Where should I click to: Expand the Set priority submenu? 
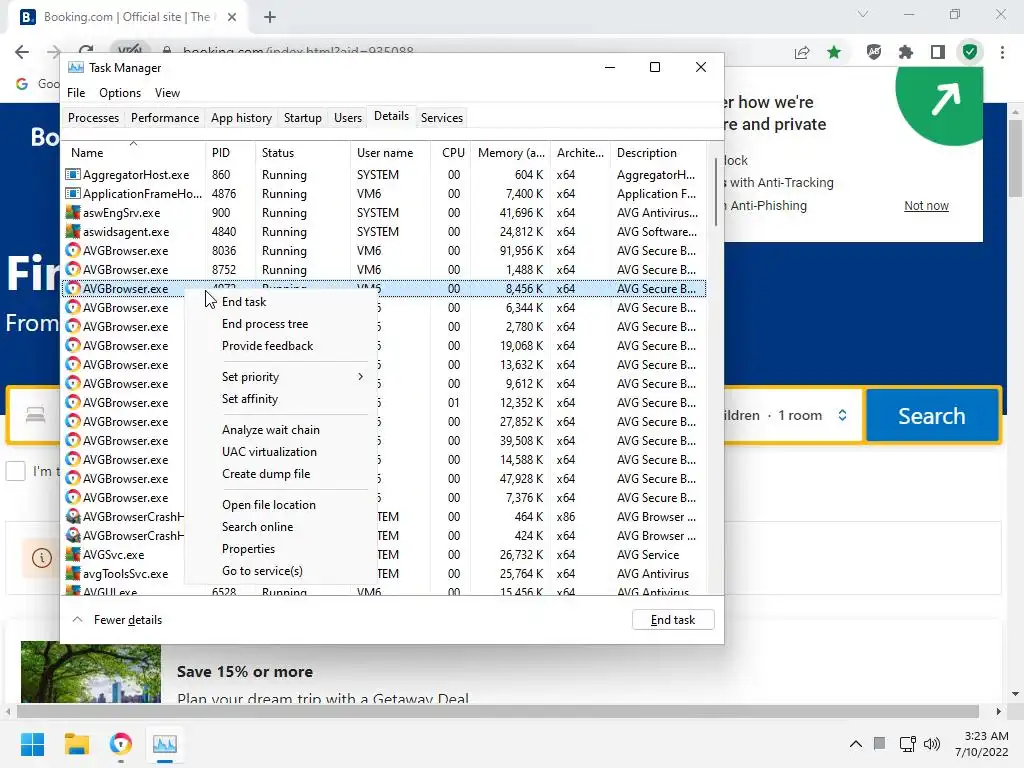pos(281,377)
